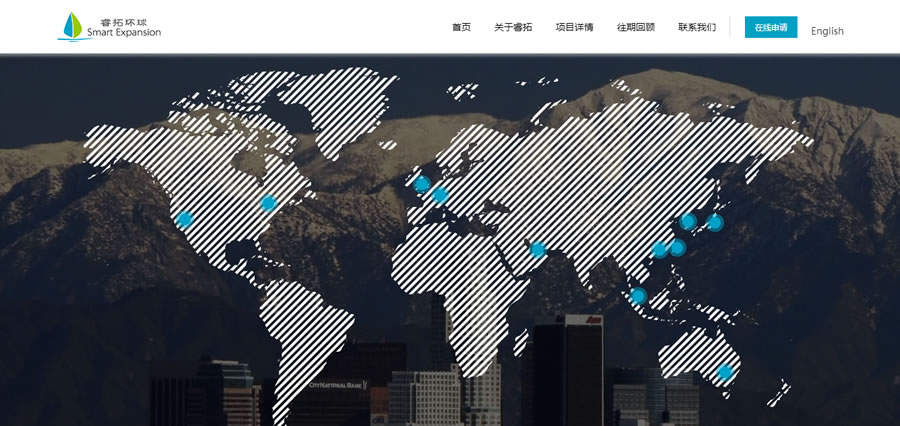The width and height of the screenshot is (900, 426).
Task: Go to the 首页 home page
Action: [x=461, y=28]
